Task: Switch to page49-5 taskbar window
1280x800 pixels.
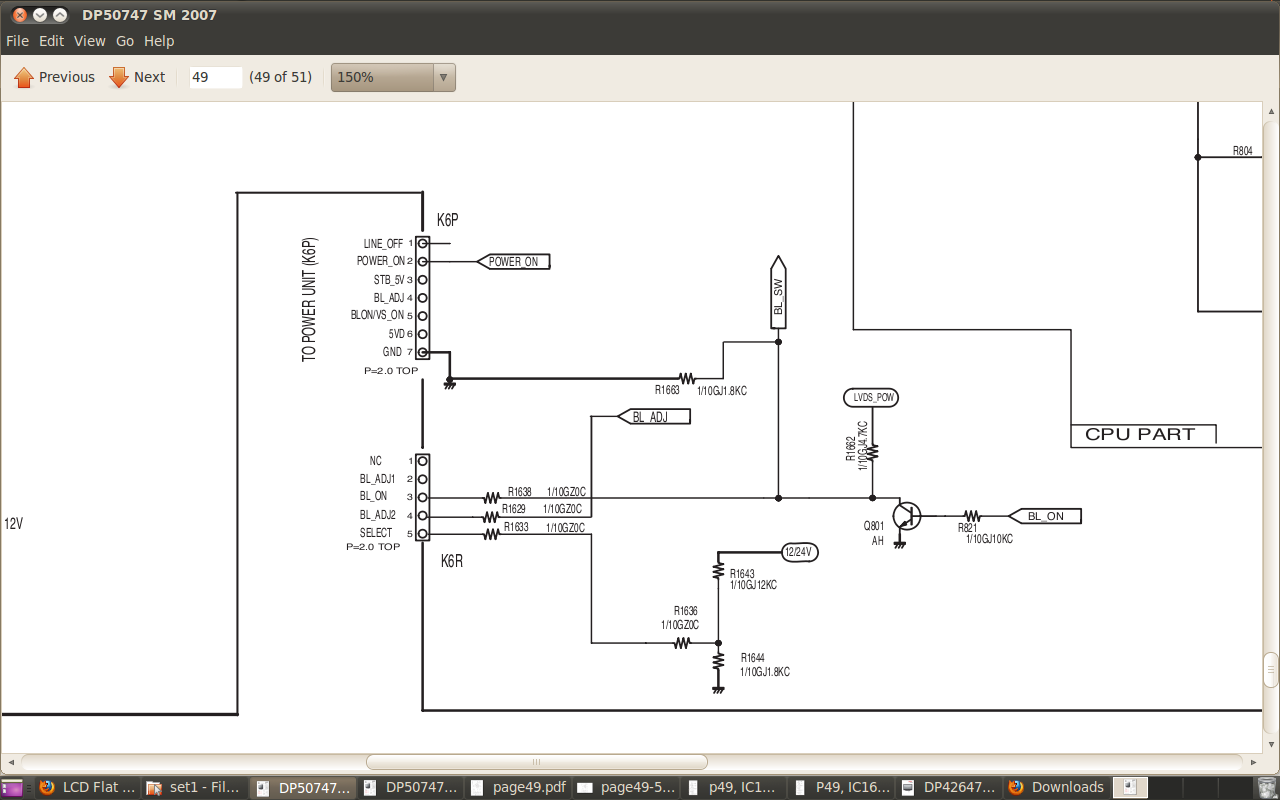Action: pos(624,787)
